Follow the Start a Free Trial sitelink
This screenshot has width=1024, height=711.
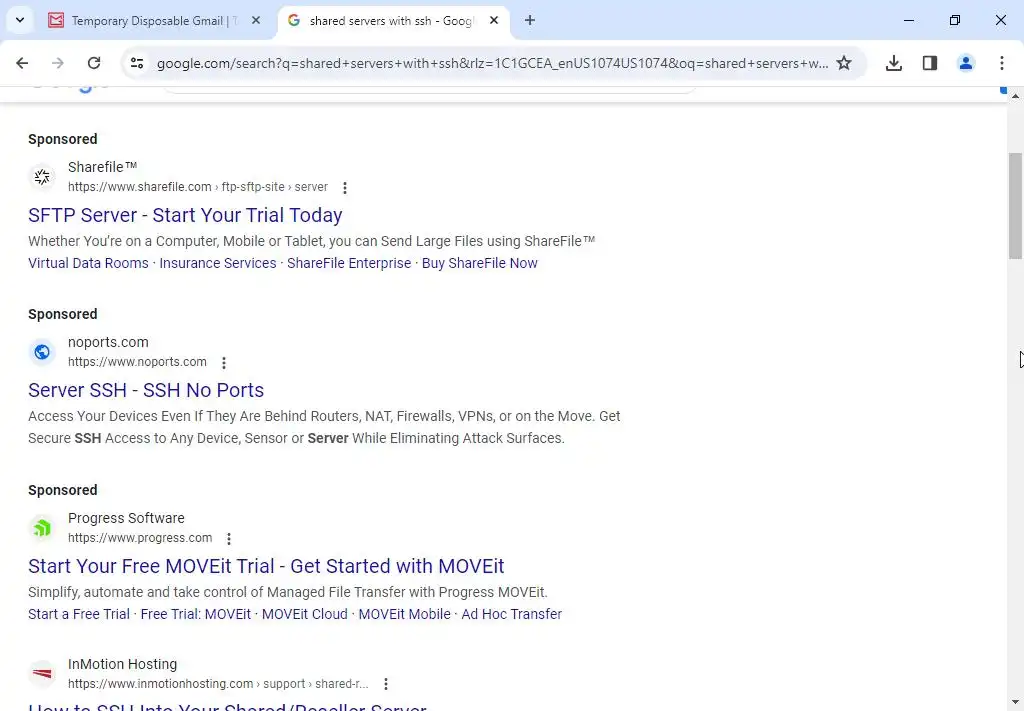pos(79,614)
